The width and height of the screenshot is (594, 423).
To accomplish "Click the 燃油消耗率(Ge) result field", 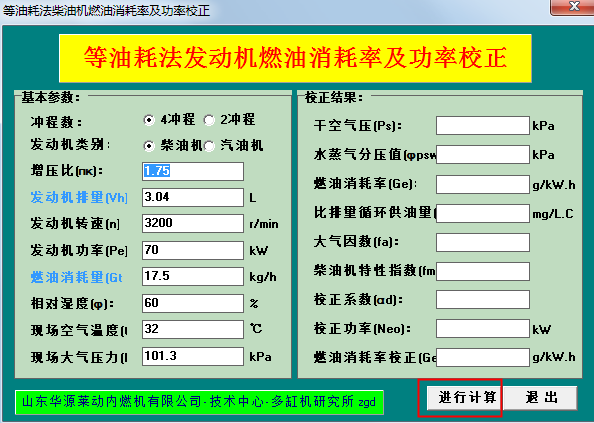I will [483, 184].
